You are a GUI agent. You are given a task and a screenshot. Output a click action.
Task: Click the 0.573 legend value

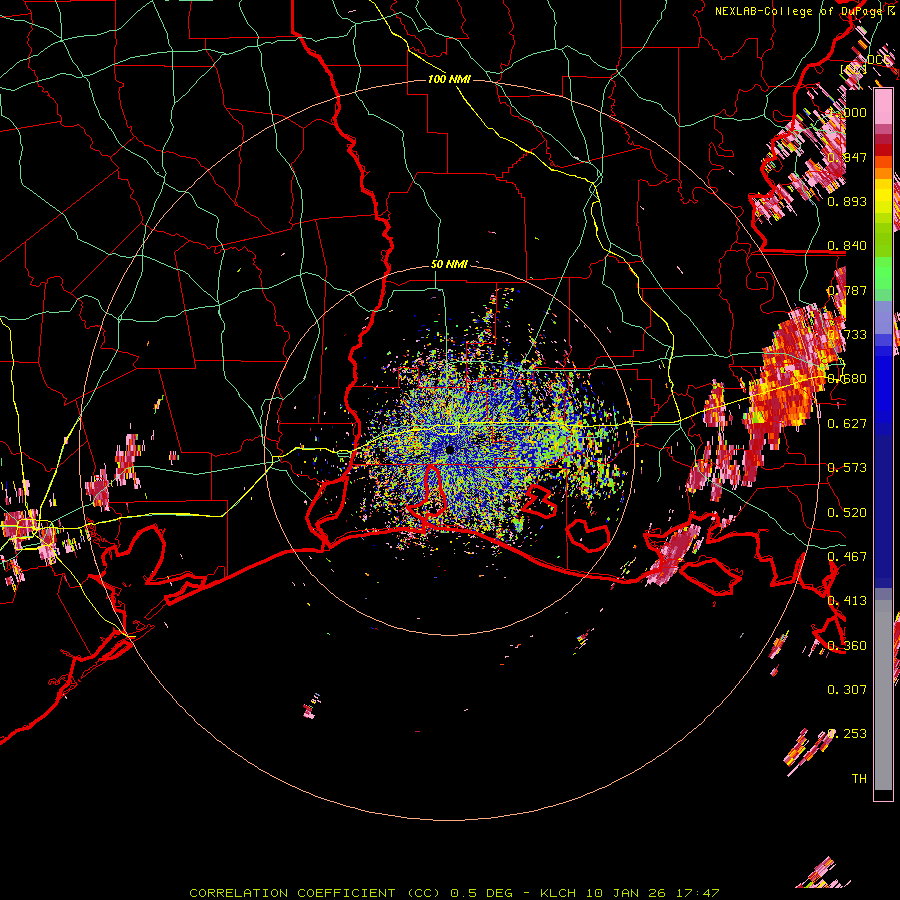pos(847,467)
